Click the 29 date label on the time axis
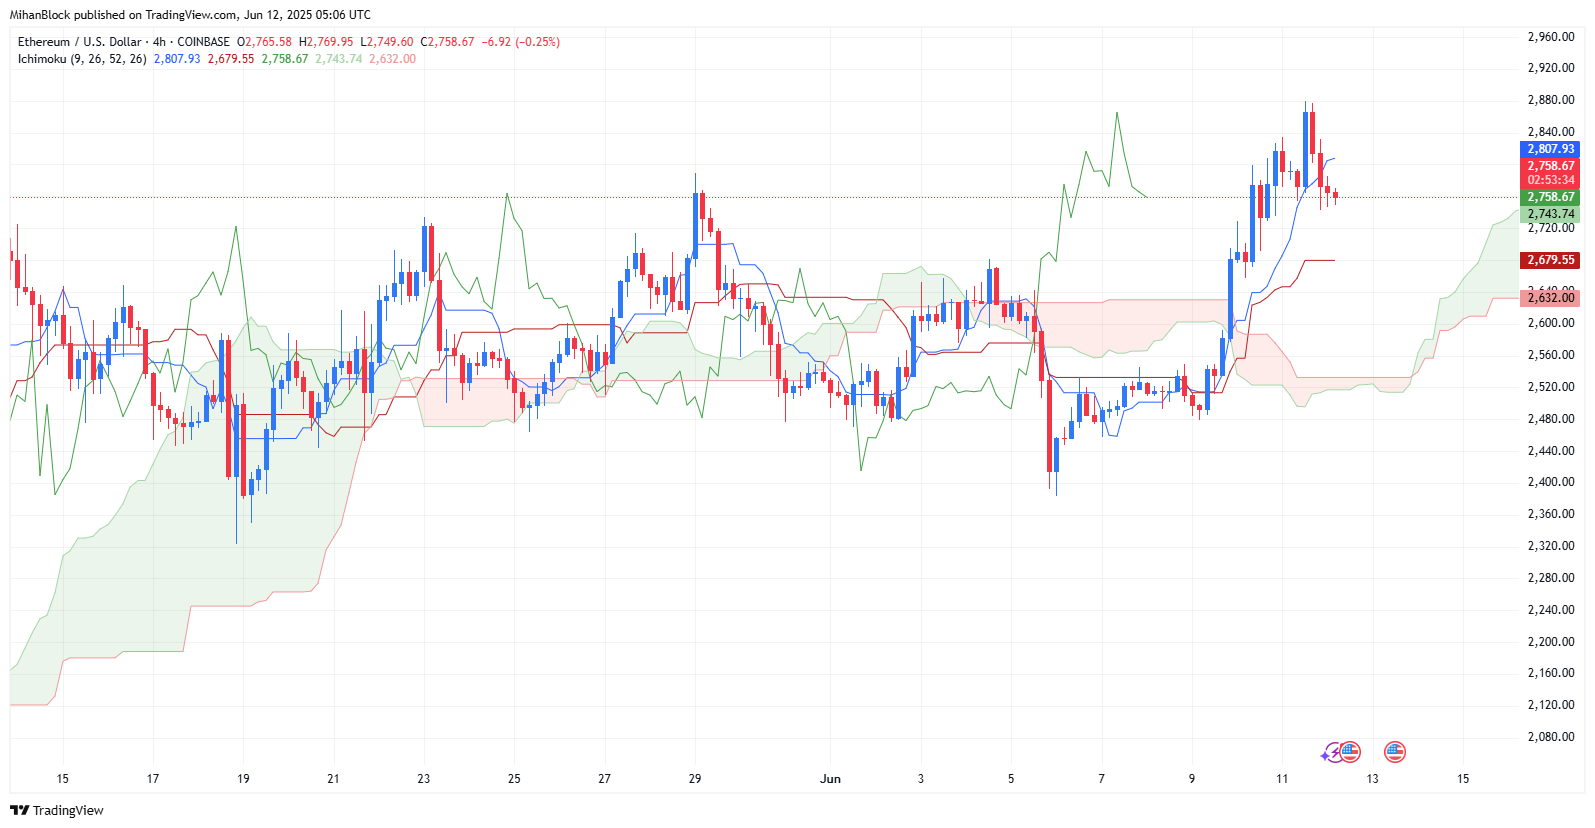Image resolution: width=1595 pixels, height=828 pixels. 695,779
